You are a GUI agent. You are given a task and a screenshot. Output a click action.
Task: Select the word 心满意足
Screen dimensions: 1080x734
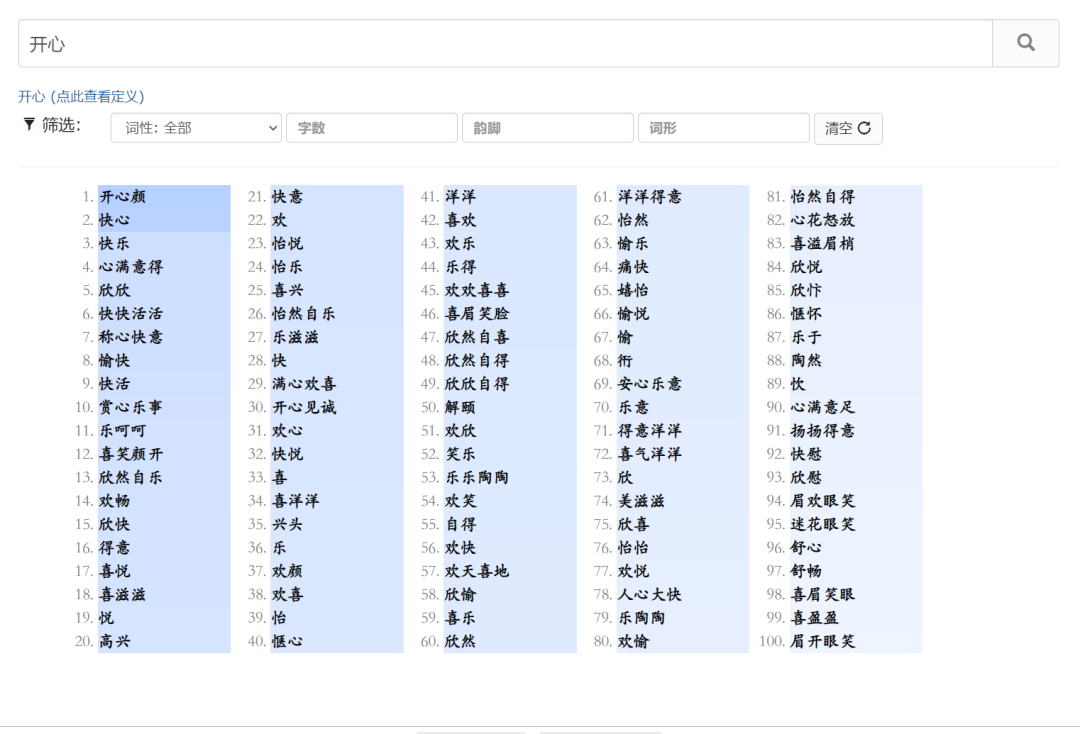tap(822, 408)
